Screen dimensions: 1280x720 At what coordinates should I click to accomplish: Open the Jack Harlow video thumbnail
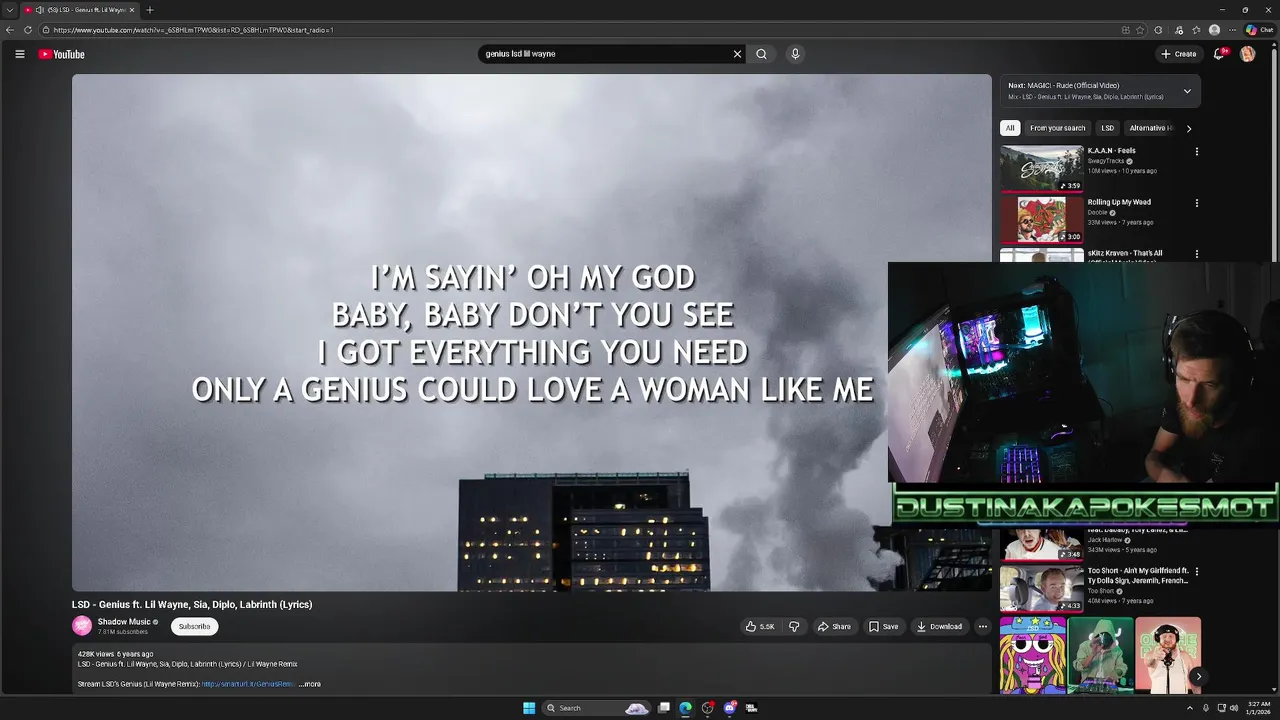tap(1042, 544)
